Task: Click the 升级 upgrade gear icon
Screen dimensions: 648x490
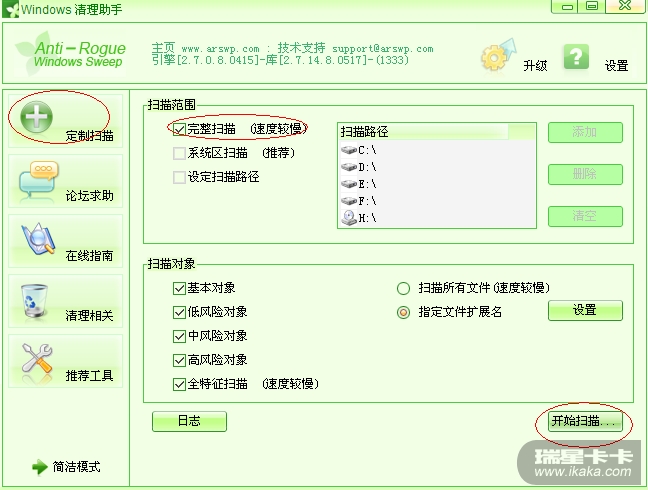Action: coord(499,56)
